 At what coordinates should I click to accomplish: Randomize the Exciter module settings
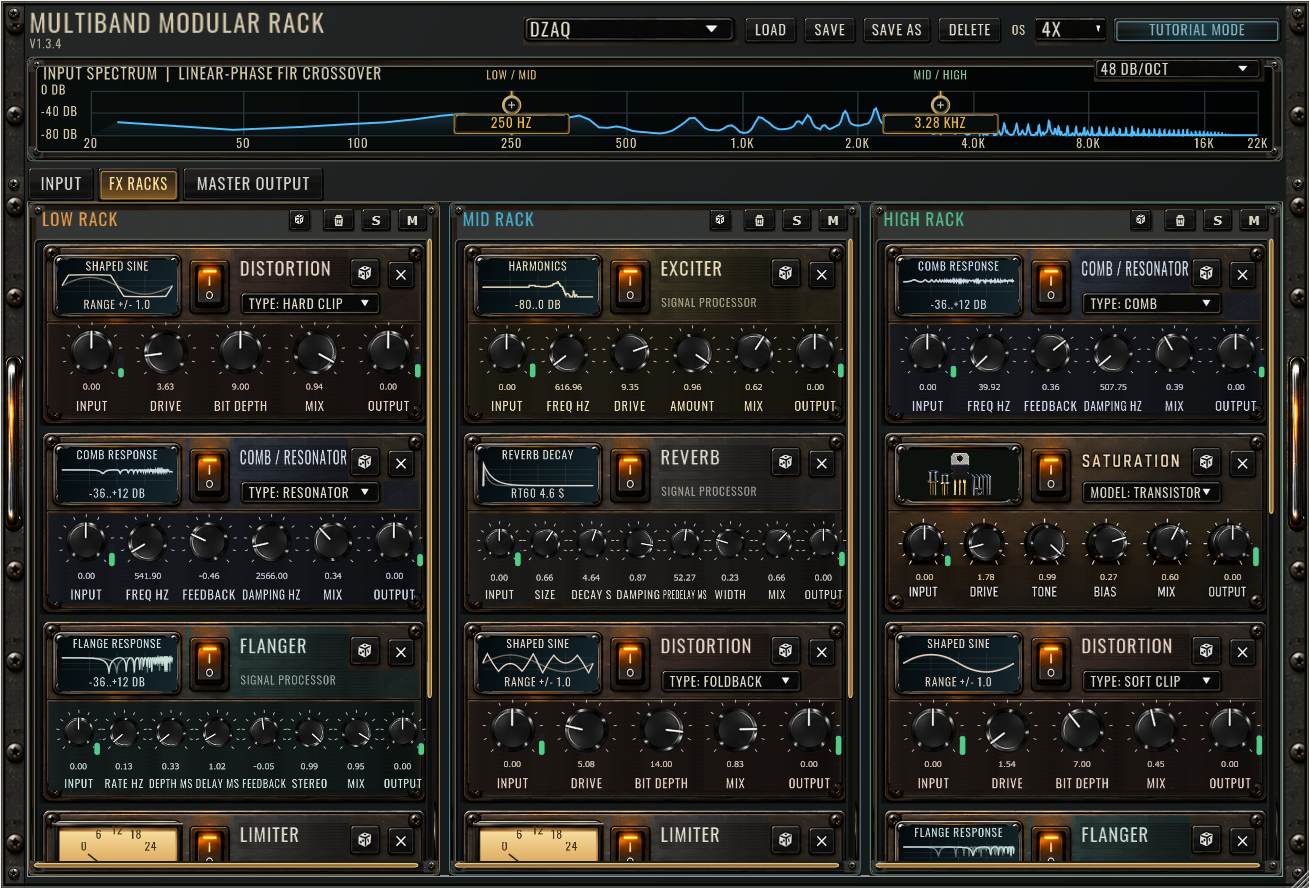point(786,275)
